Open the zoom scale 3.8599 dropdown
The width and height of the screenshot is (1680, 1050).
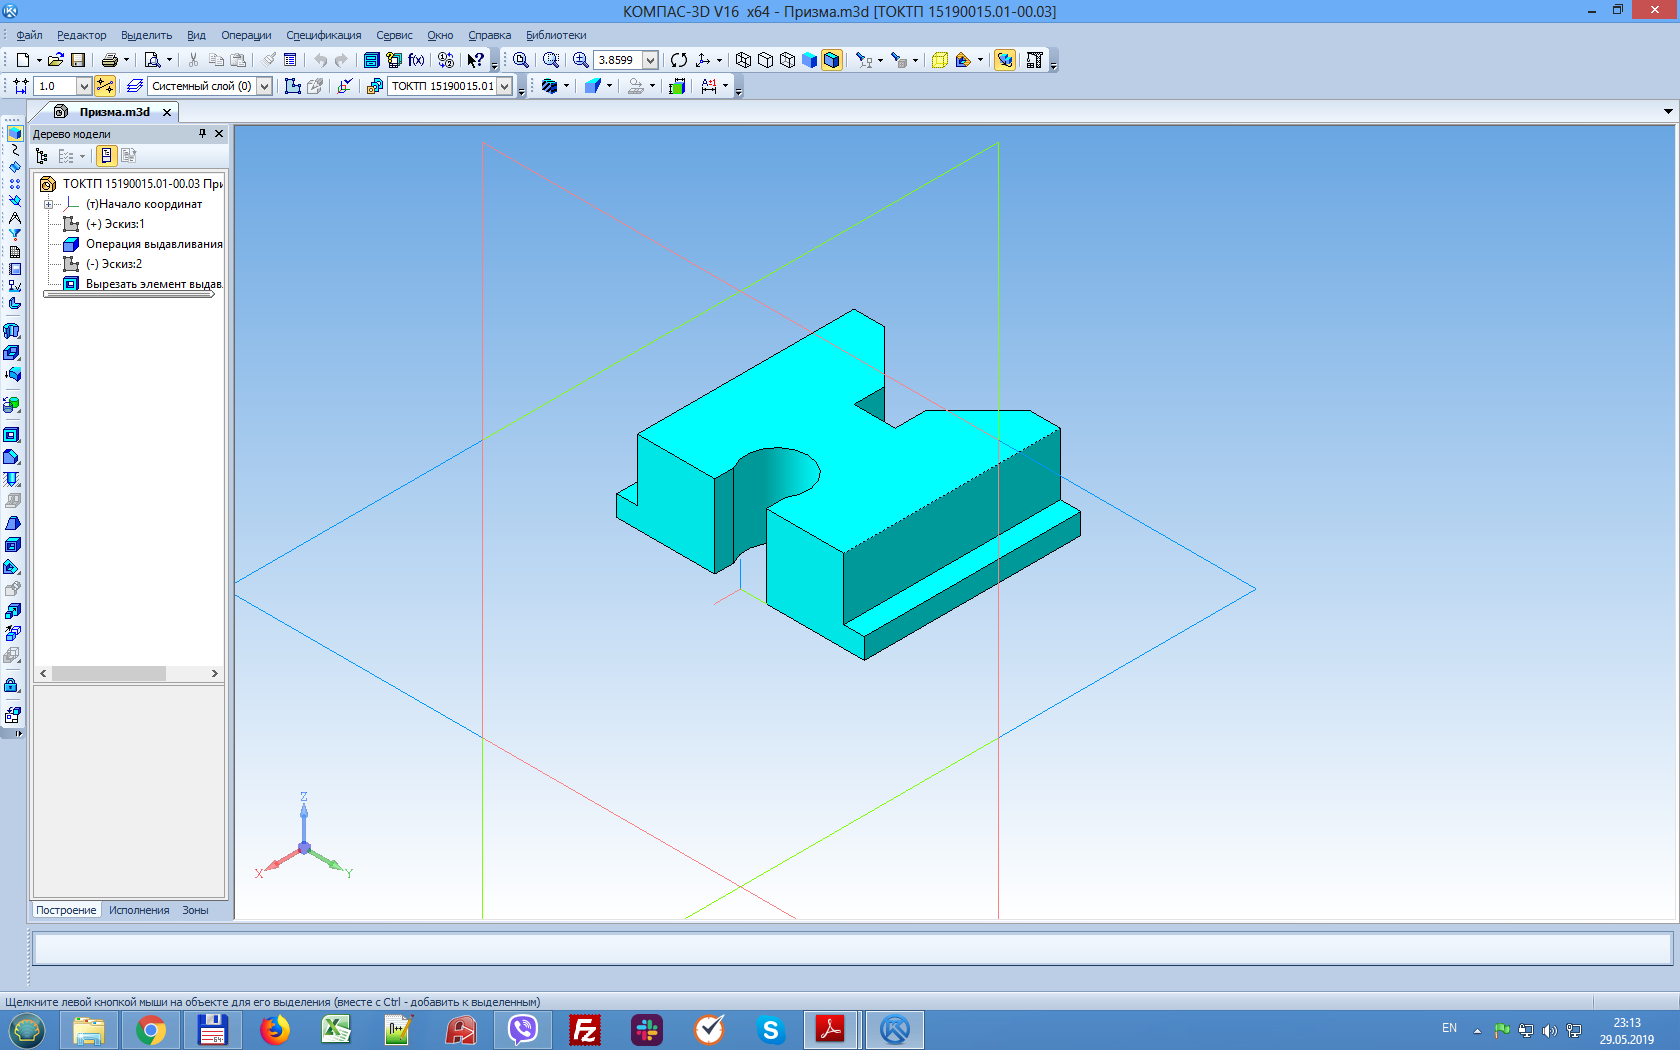point(650,60)
